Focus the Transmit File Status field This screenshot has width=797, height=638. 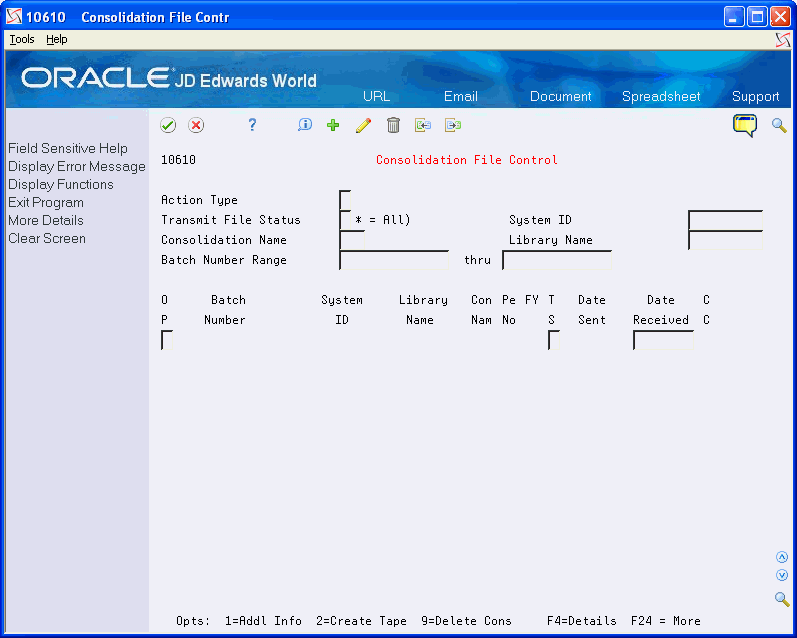(345, 220)
